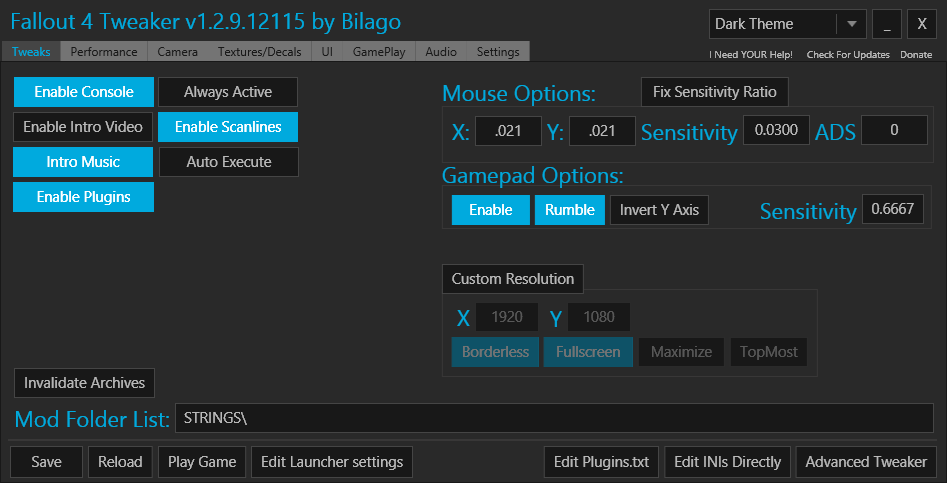The image size is (947, 483).
Task: Open the Tweaks tab
Action: coord(31,52)
